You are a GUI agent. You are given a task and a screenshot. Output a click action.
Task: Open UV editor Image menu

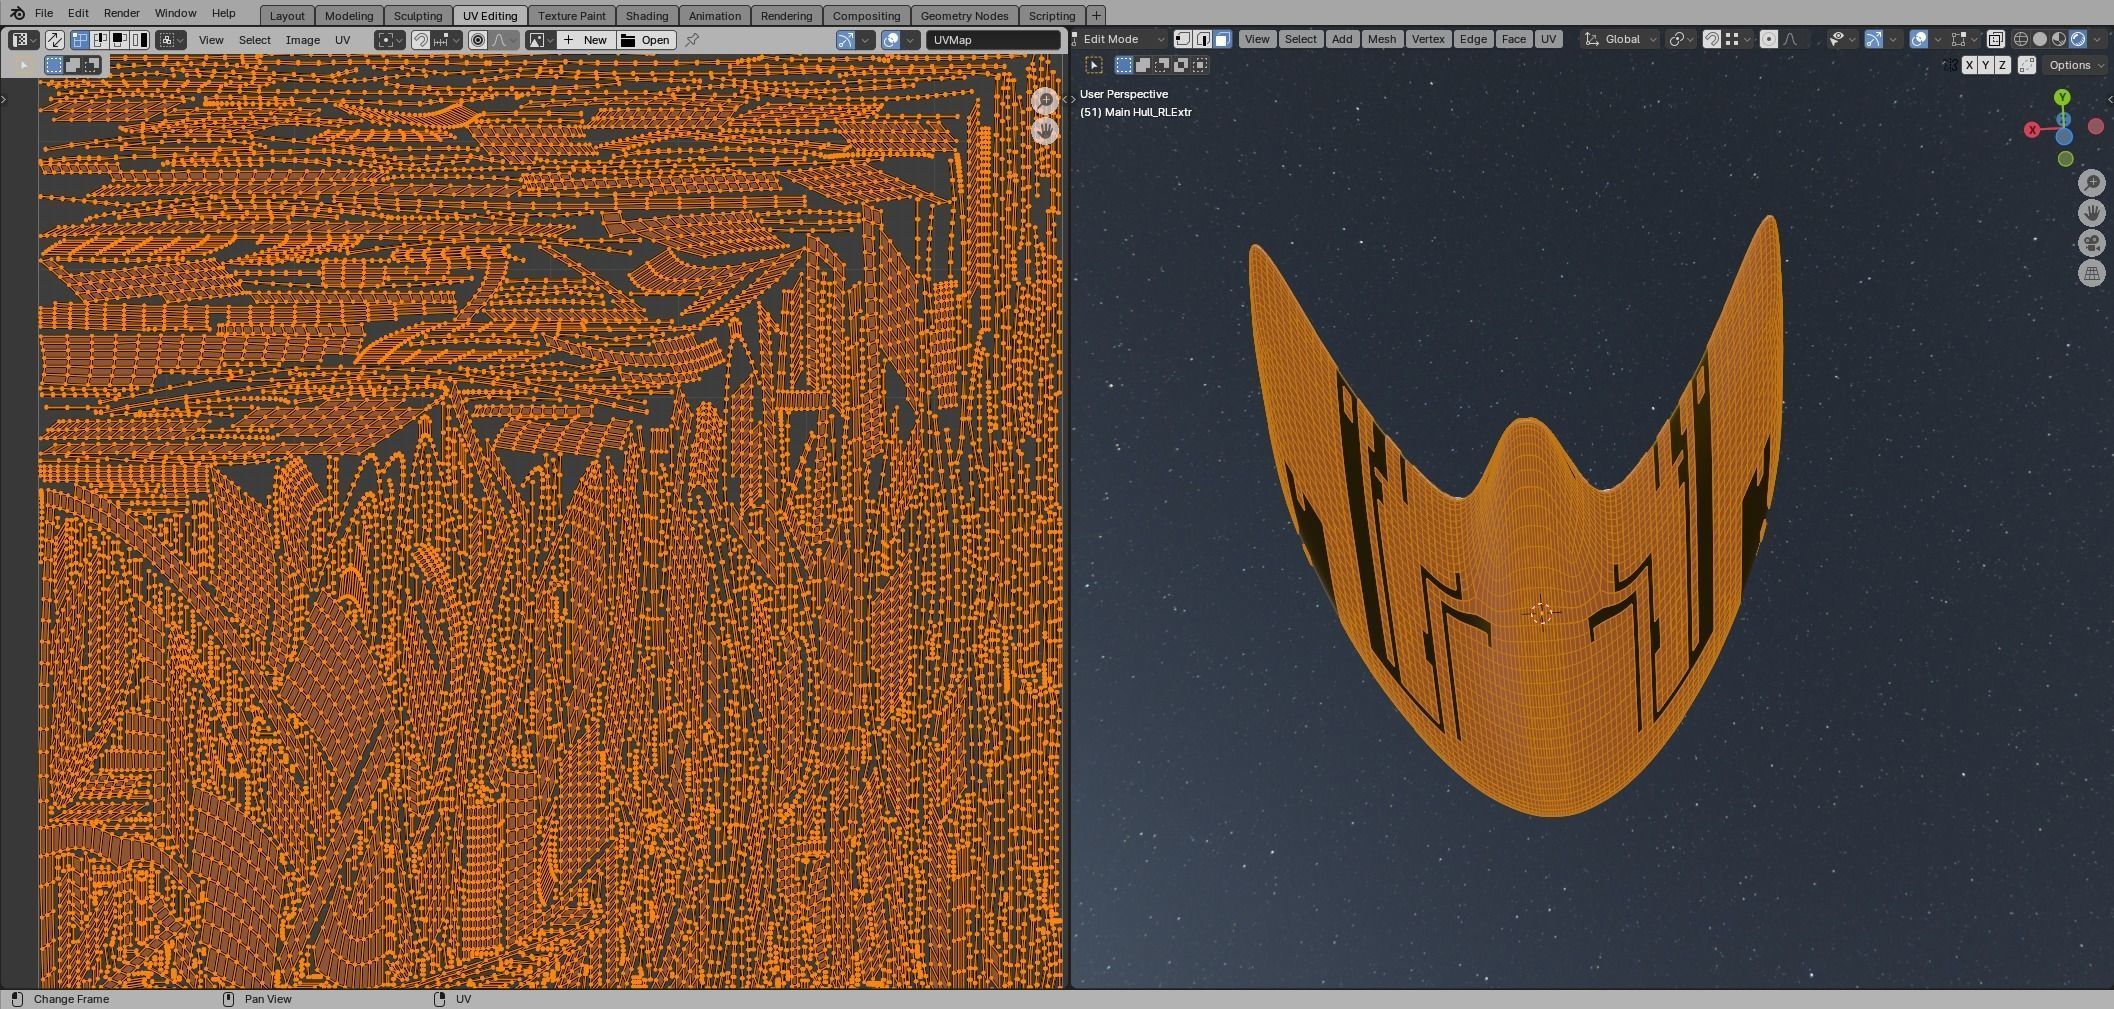tap(303, 40)
